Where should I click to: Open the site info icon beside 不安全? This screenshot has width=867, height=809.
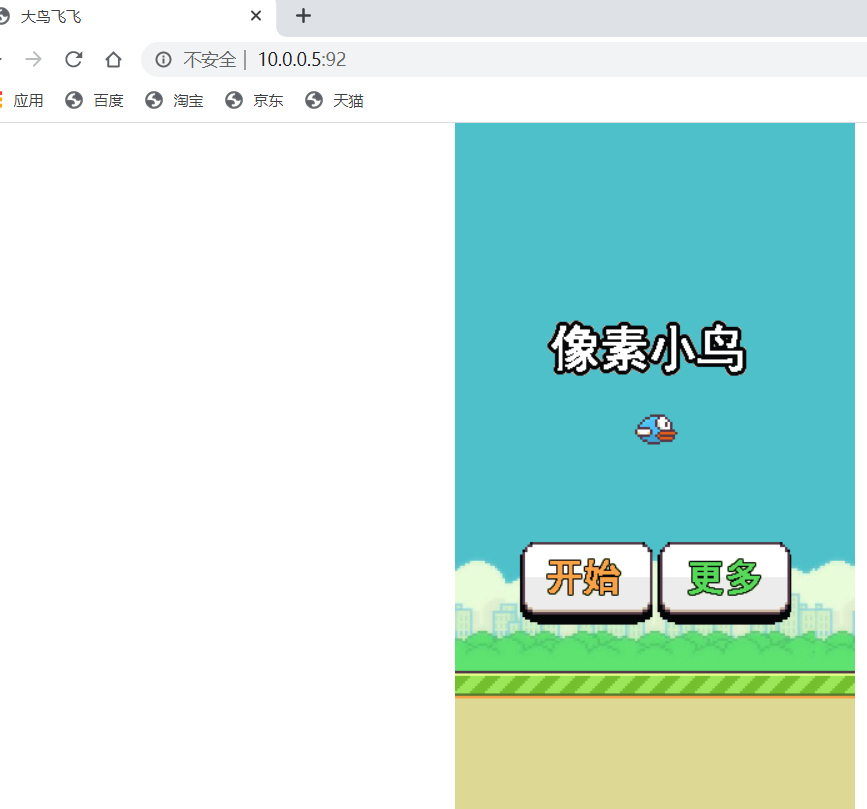(x=163, y=59)
